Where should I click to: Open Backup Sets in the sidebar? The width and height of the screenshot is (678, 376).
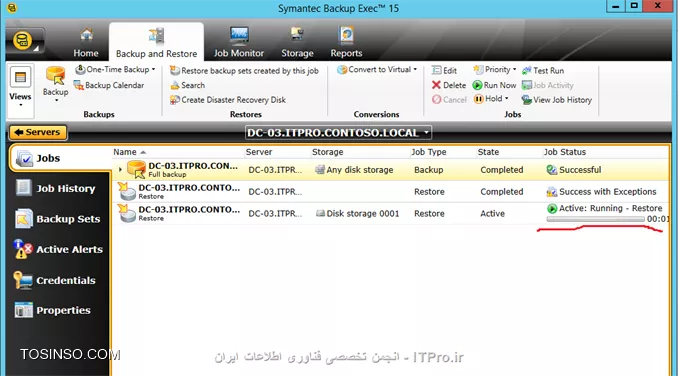coord(58,219)
